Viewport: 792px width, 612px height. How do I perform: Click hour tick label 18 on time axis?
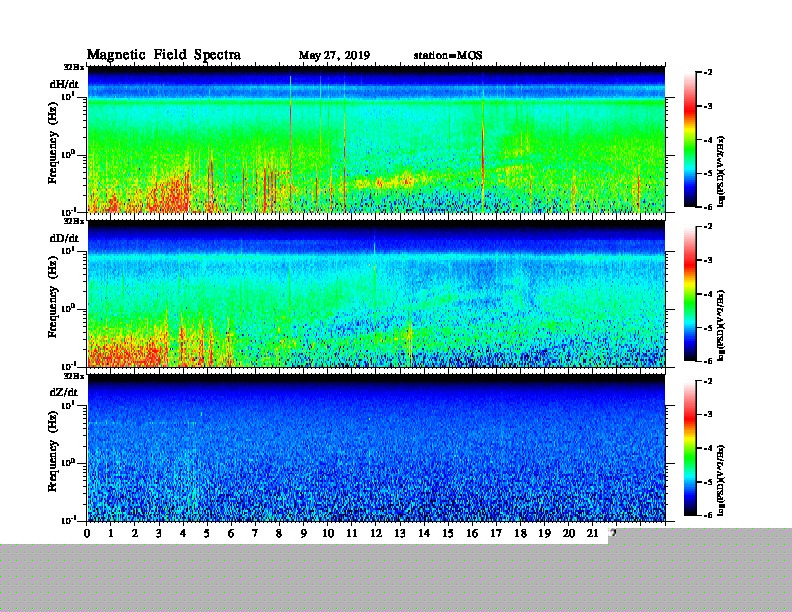520,533
